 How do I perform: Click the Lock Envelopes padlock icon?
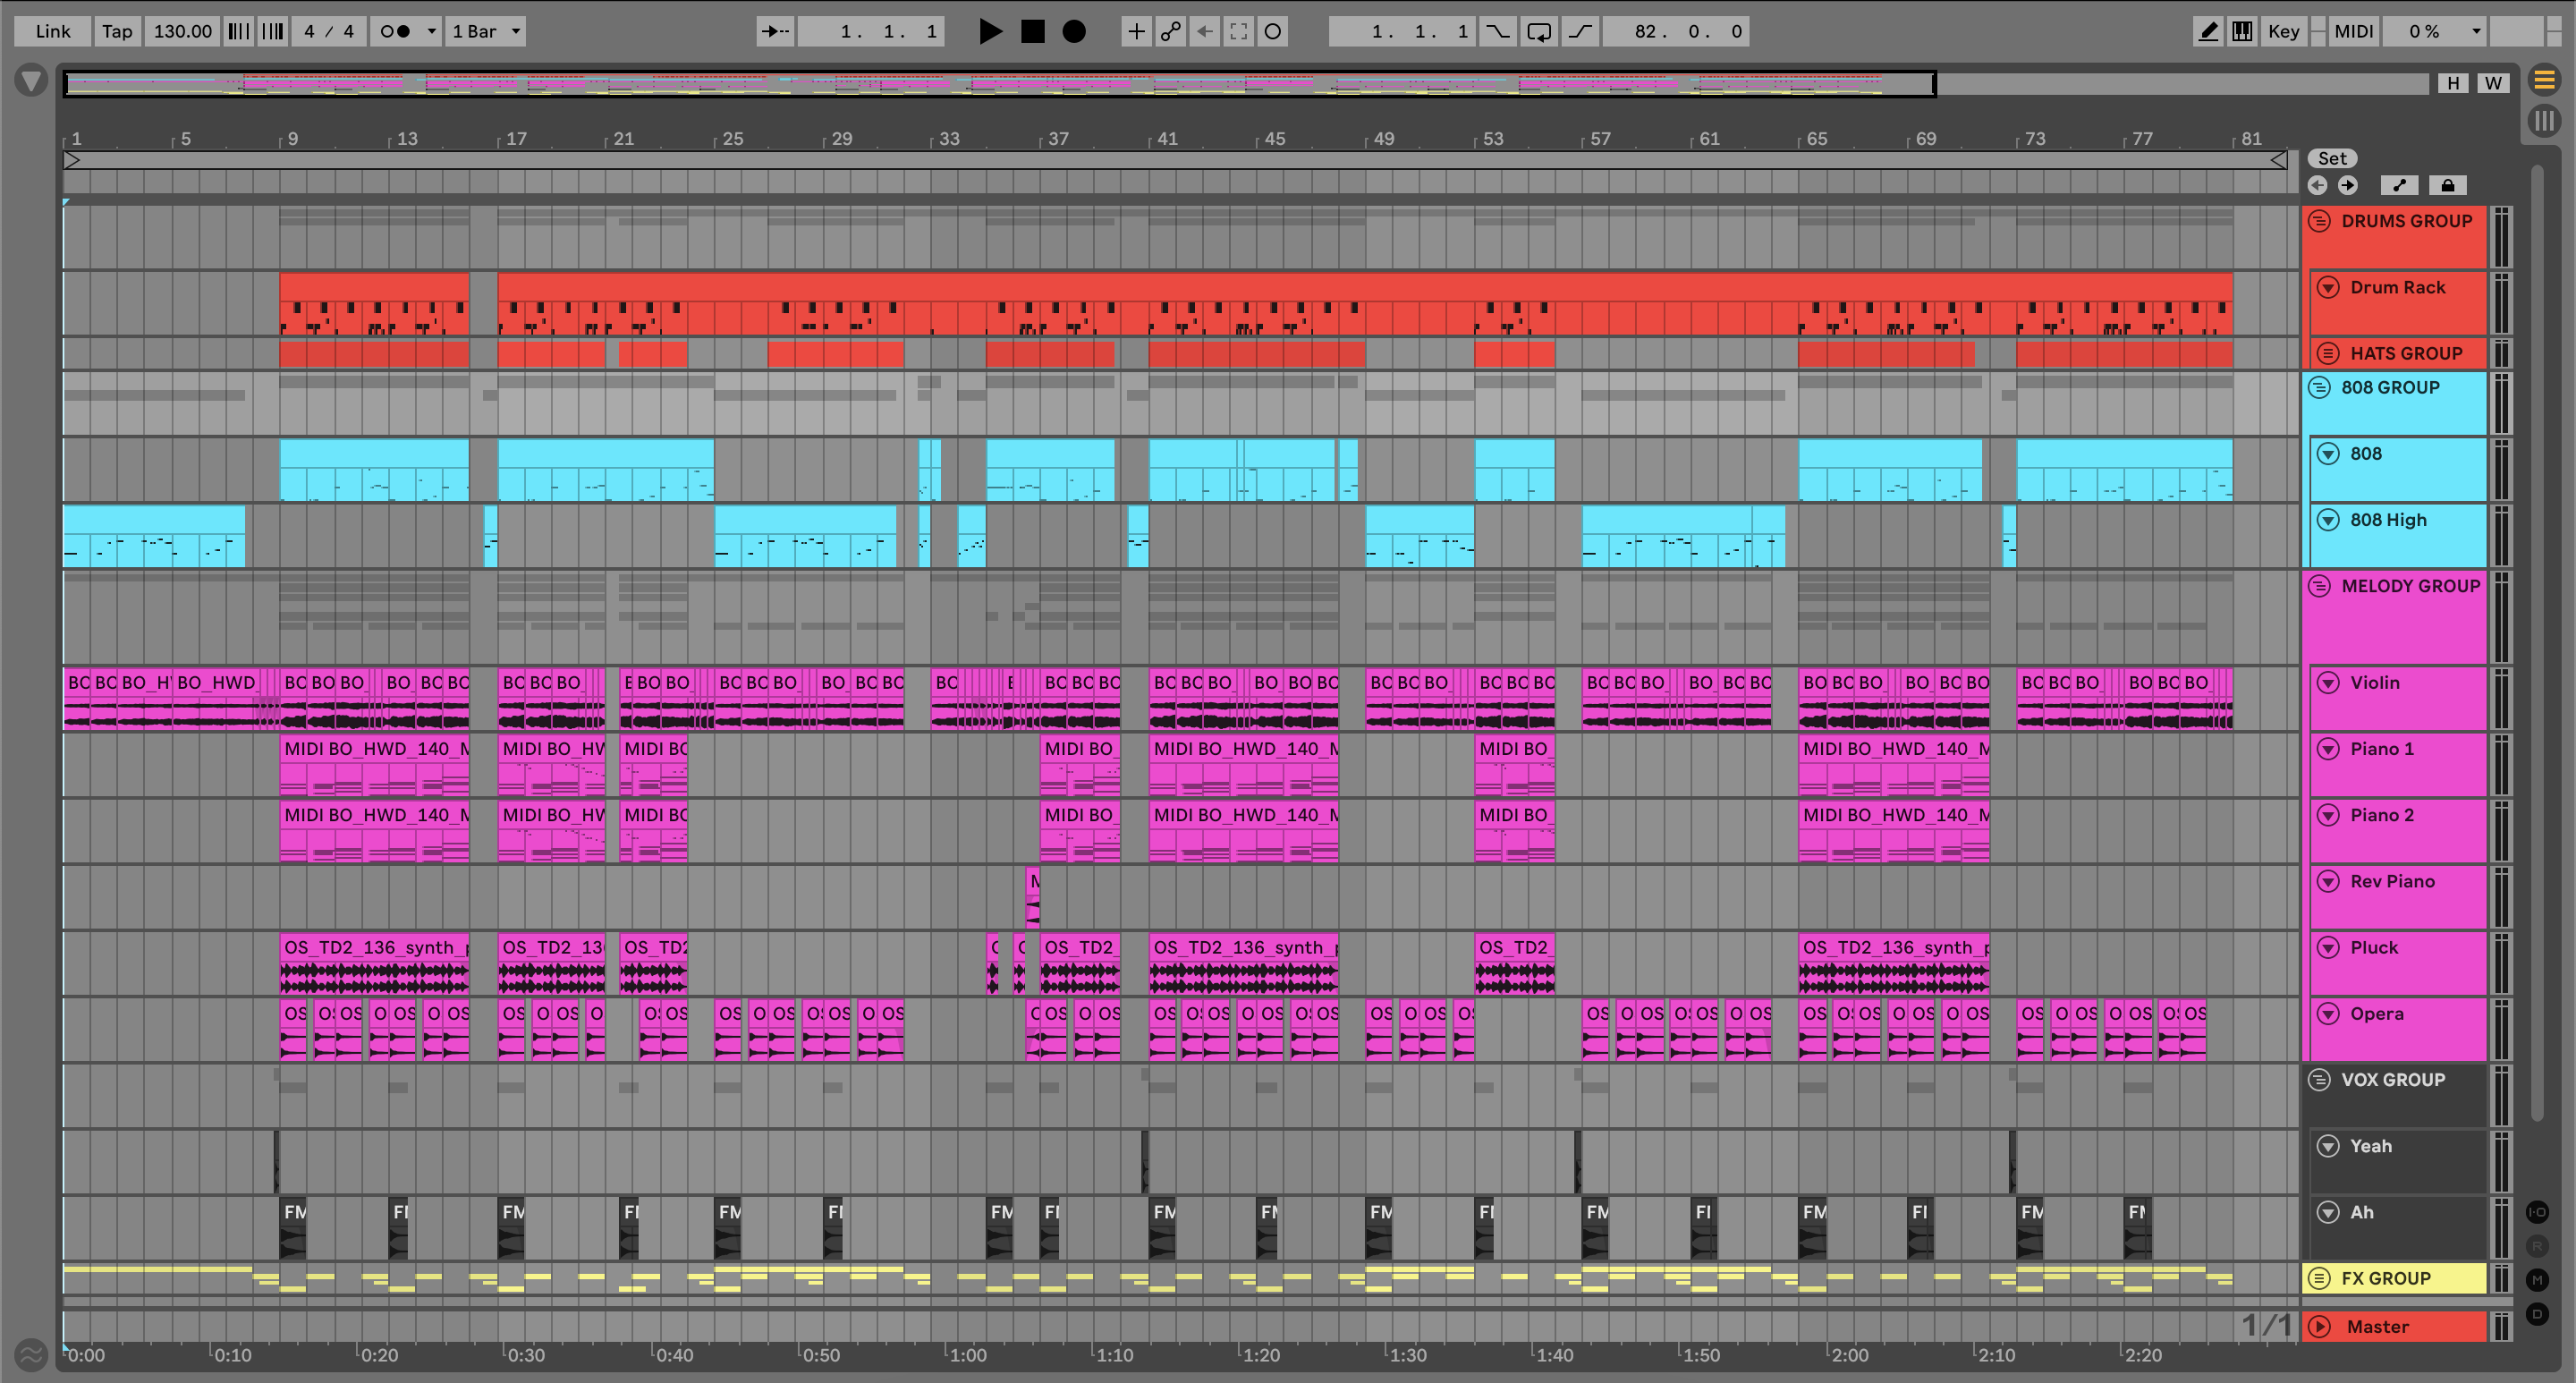2447,185
